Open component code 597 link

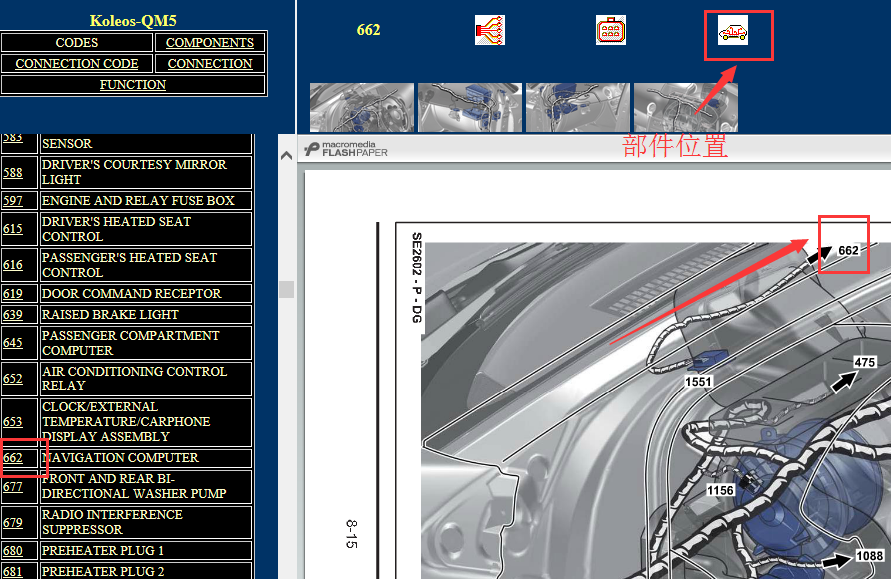[x=13, y=201]
